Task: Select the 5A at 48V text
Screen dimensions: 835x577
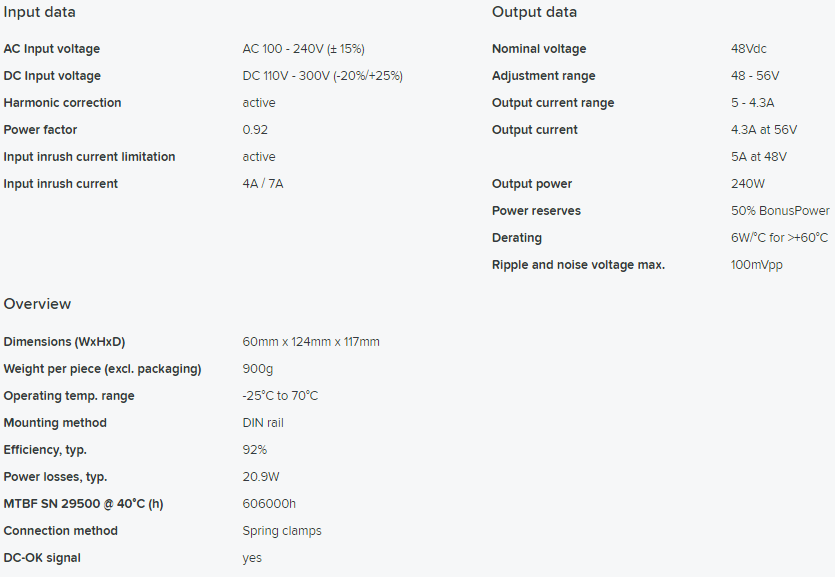Action: click(x=759, y=157)
